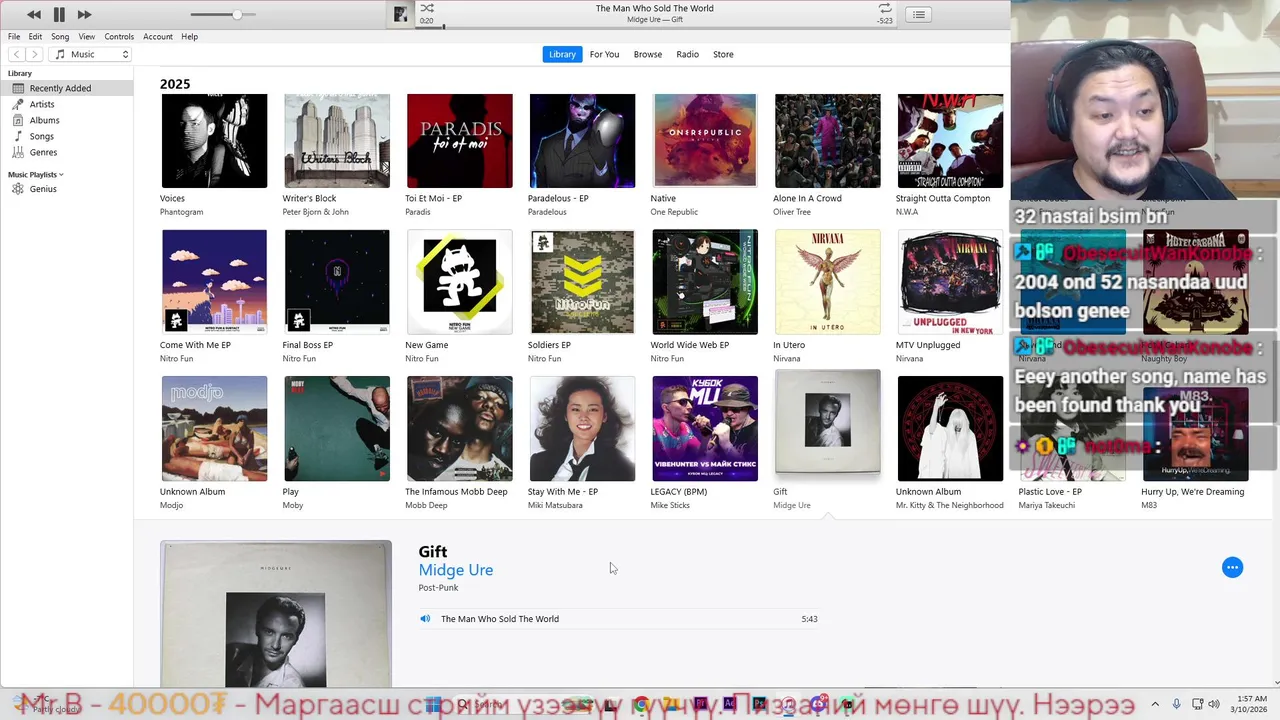Toggle repeat in the now playing bar

[885, 8]
